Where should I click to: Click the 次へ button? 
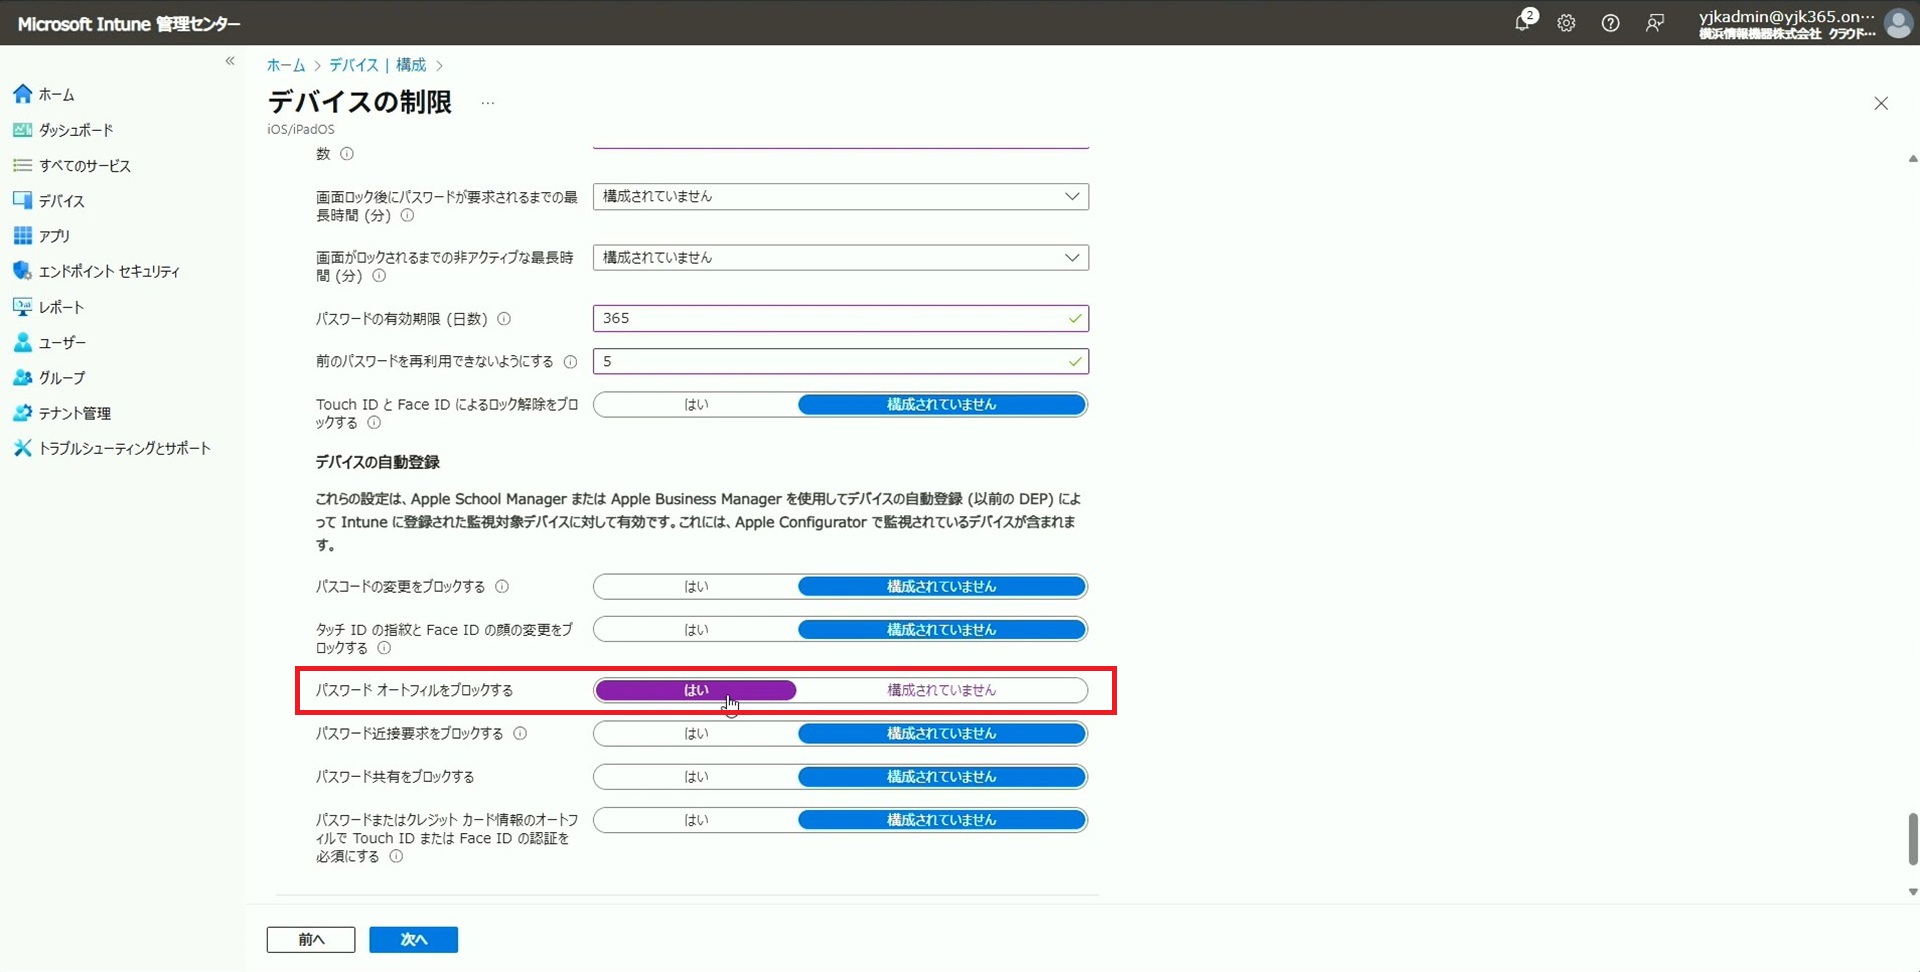[x=413, y=940]
